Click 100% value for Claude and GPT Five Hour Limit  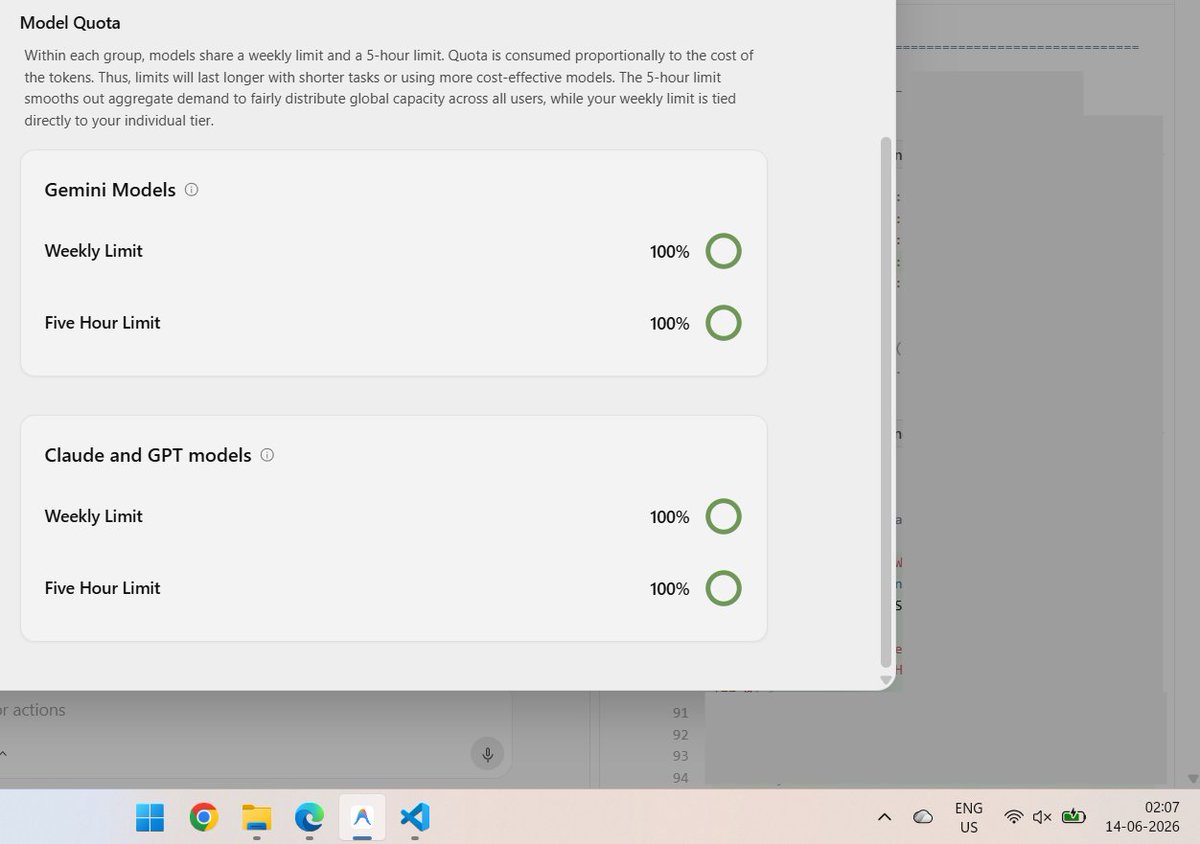point(670,589)
